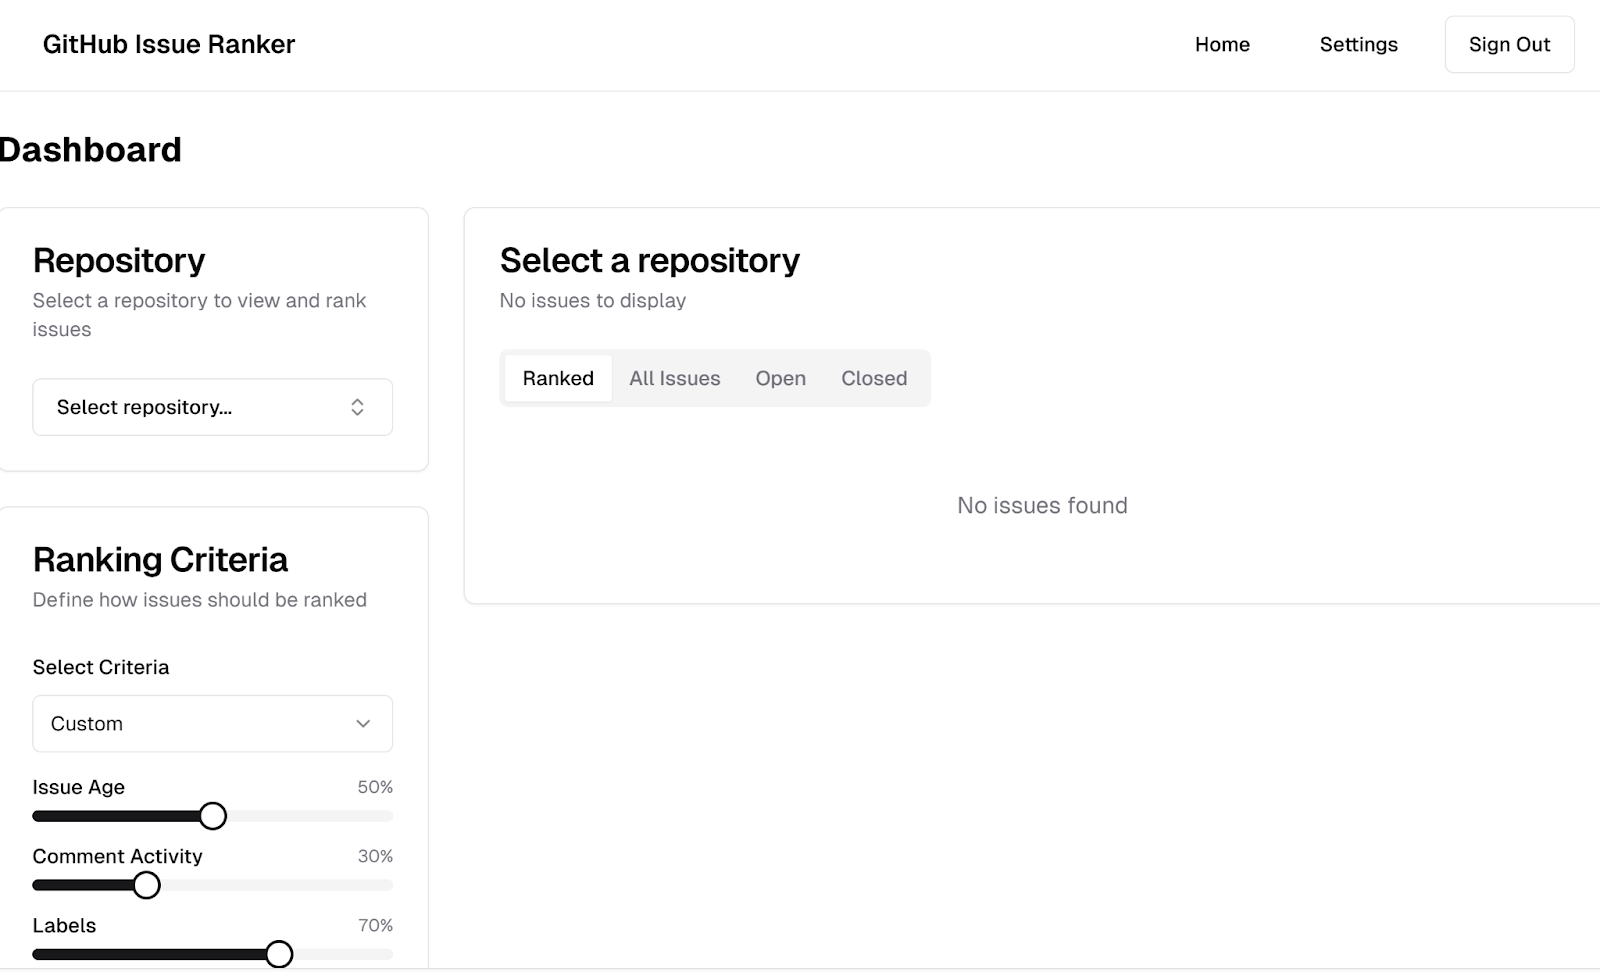The width and height of the screenshot is (1600, 972).
Task: Click the Issue Age label text
Action: (x=78, y=787)
